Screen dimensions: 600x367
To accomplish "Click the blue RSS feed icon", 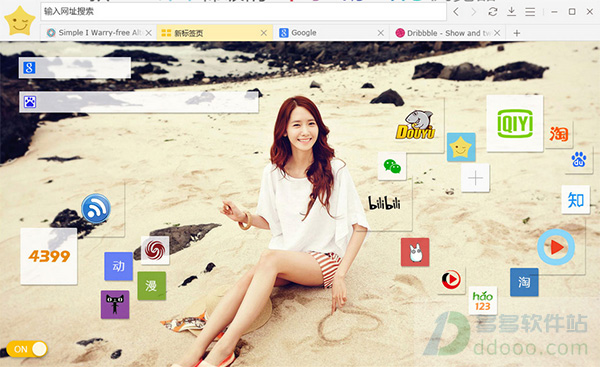I will (96, 209).
